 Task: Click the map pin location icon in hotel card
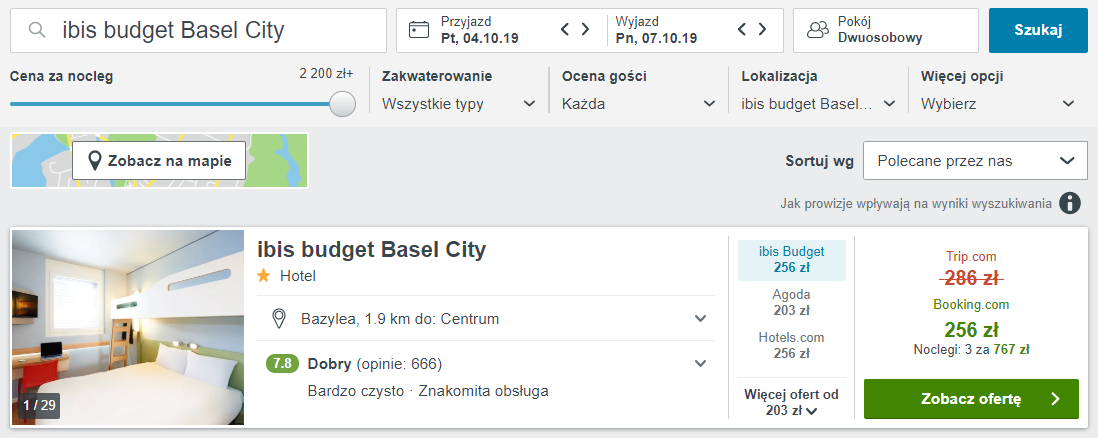coord(279,319)
